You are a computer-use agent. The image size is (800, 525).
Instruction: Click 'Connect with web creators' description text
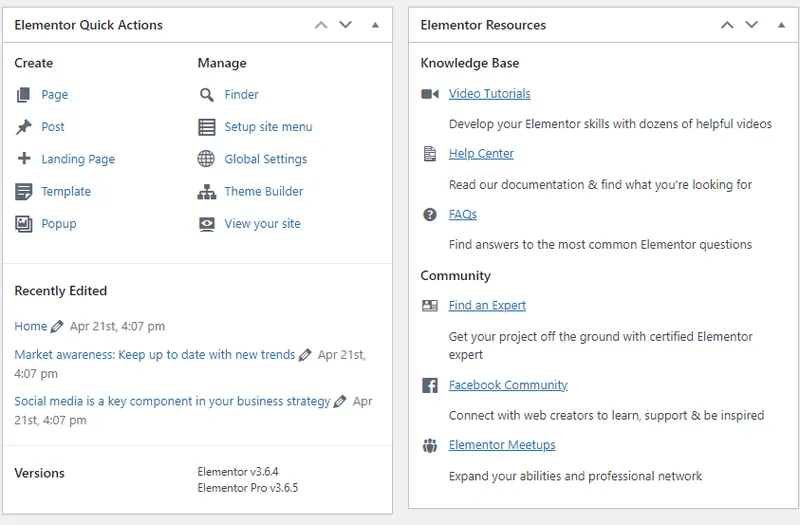point(607,416)
